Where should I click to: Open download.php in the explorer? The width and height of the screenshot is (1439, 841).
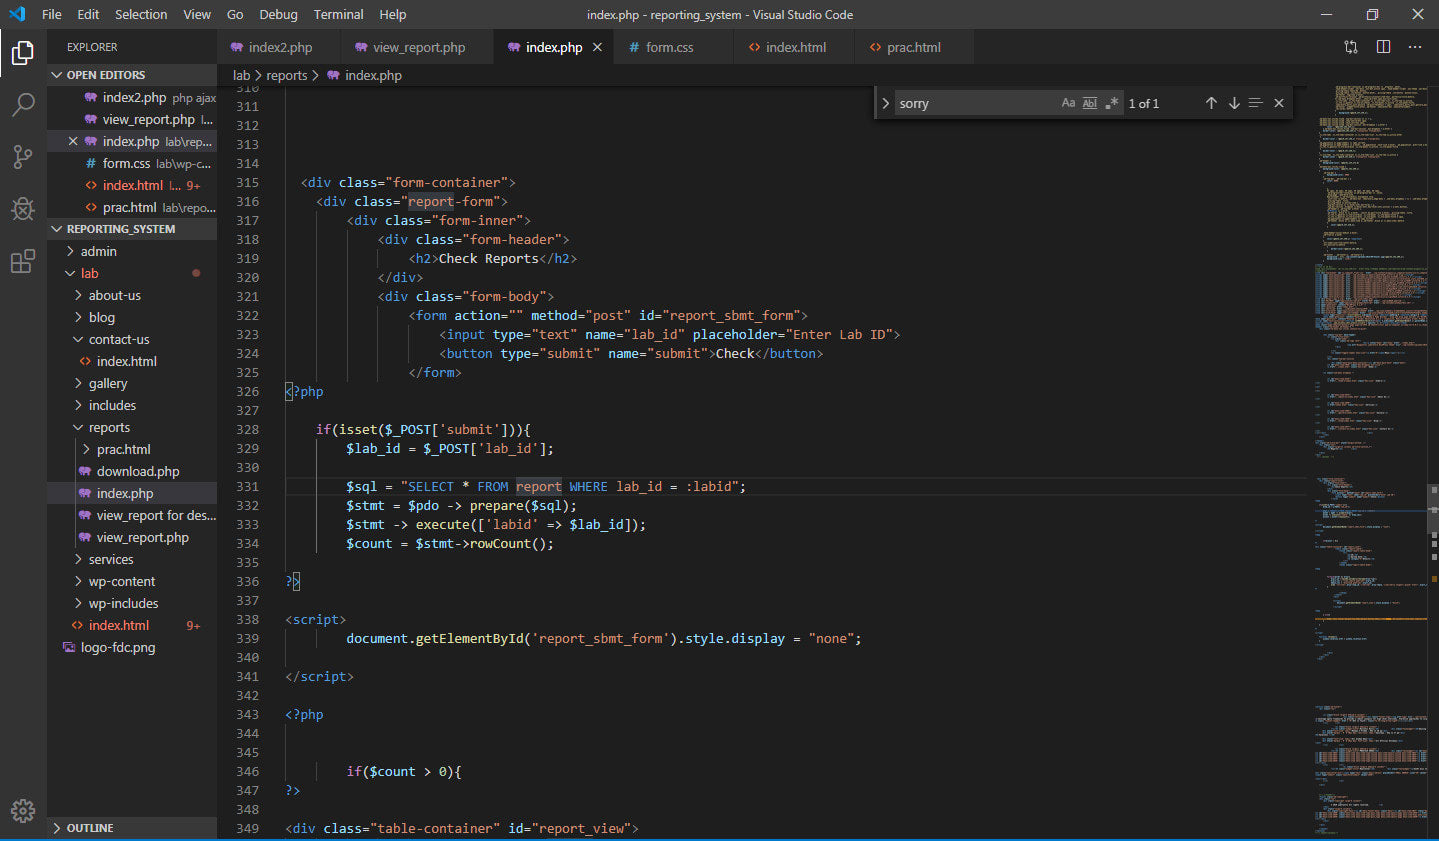click(138, 471)
